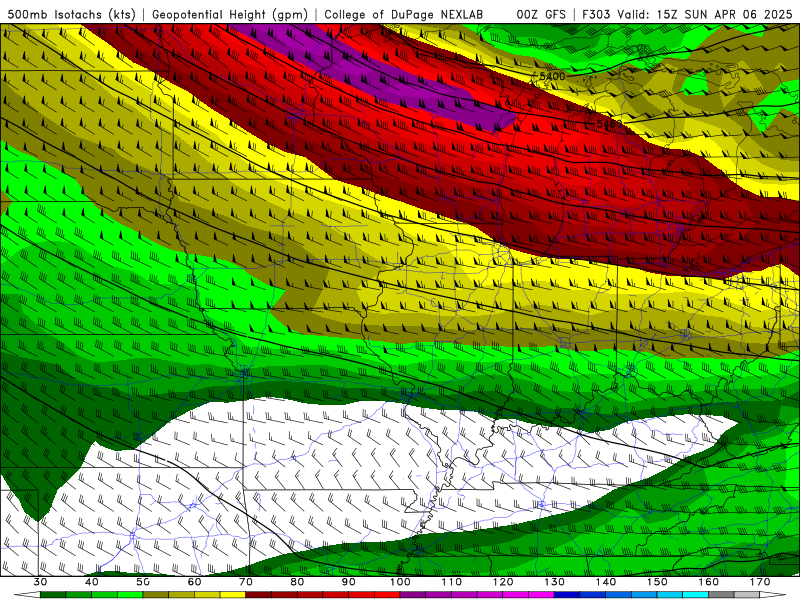Click the 150 knot color scale label

click(657, 582)
